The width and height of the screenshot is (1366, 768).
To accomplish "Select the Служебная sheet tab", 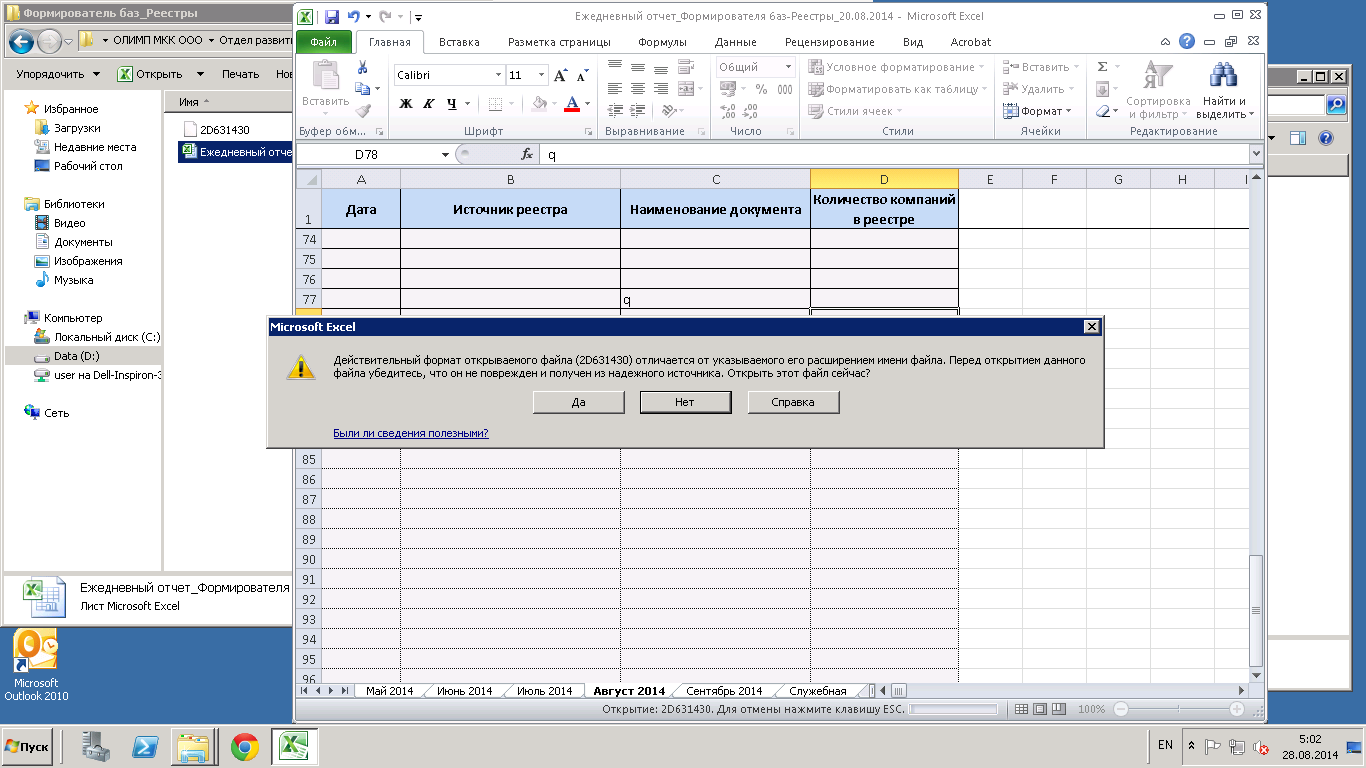I will [x=817, y=691].
